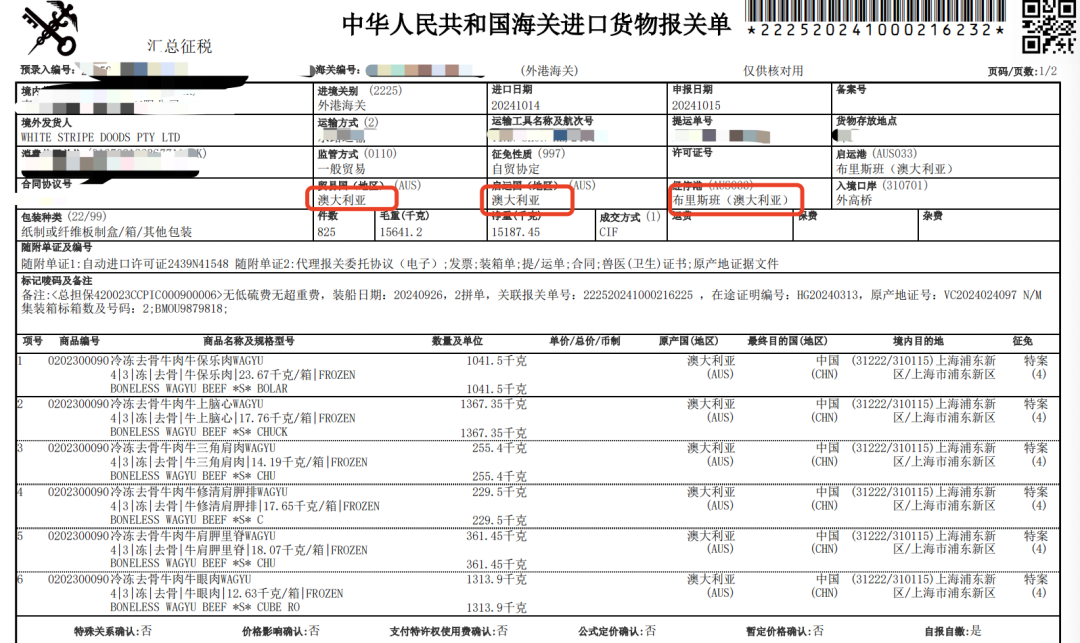
Task: Click the 商品编号 column header
Action: pyautogui.click(x=79, y=341)
